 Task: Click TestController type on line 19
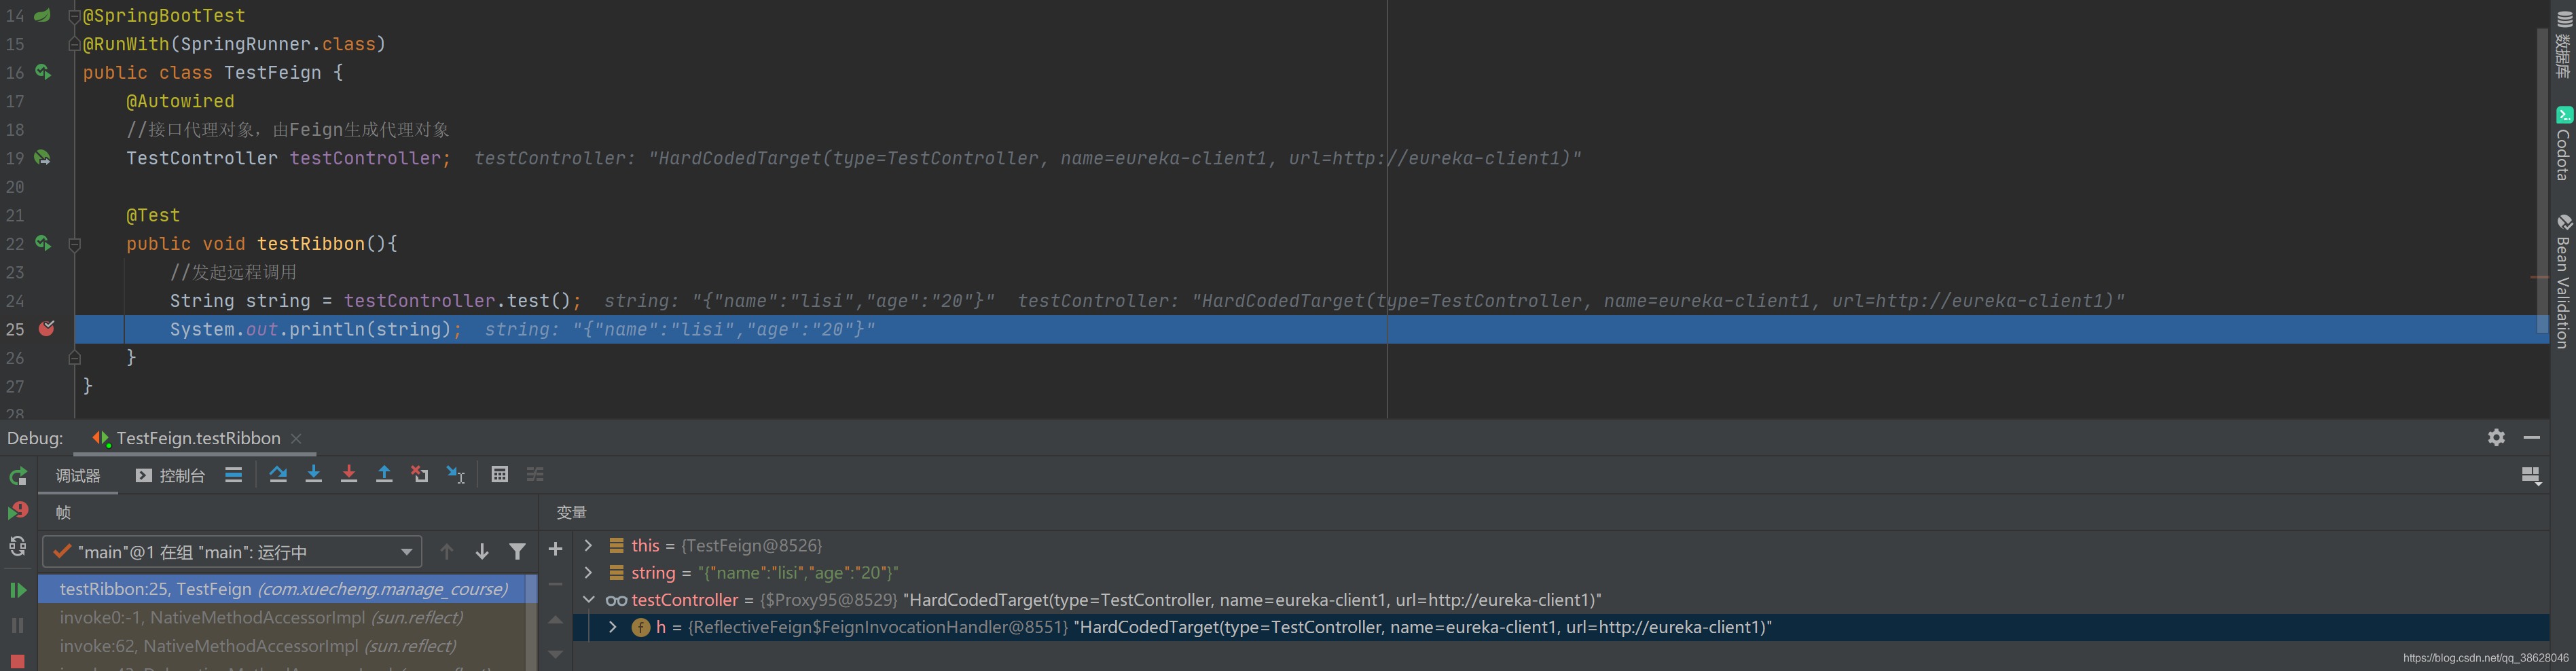(x=202, y=158)
